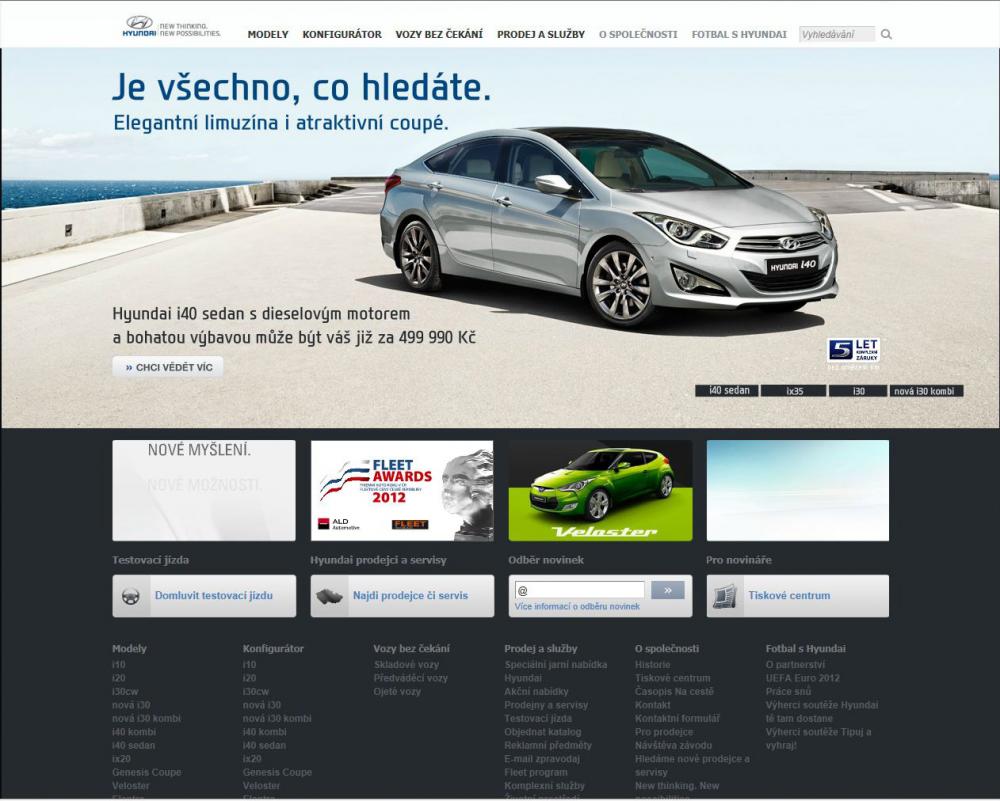
Task: Open the Práce snů footer link
Action: tap(788, 691)
